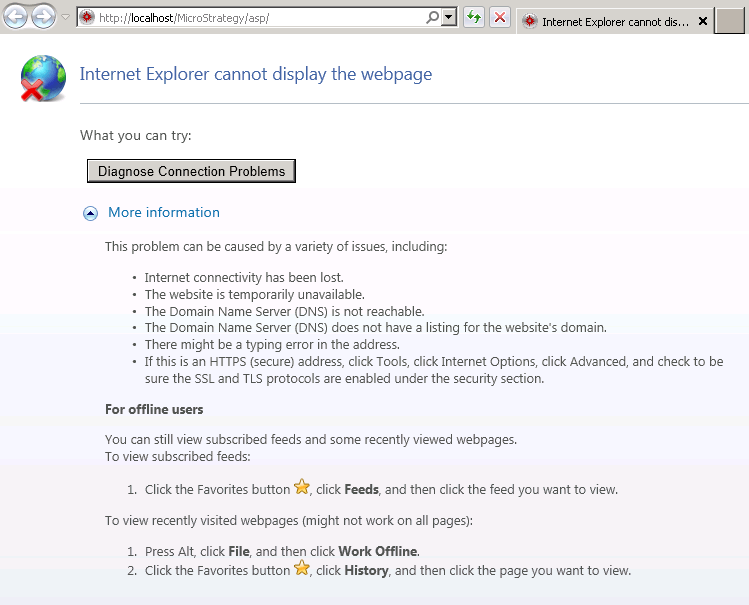The image size is (749, 605).
Task: Click the favicon on the browser tab
Action: 529,21
